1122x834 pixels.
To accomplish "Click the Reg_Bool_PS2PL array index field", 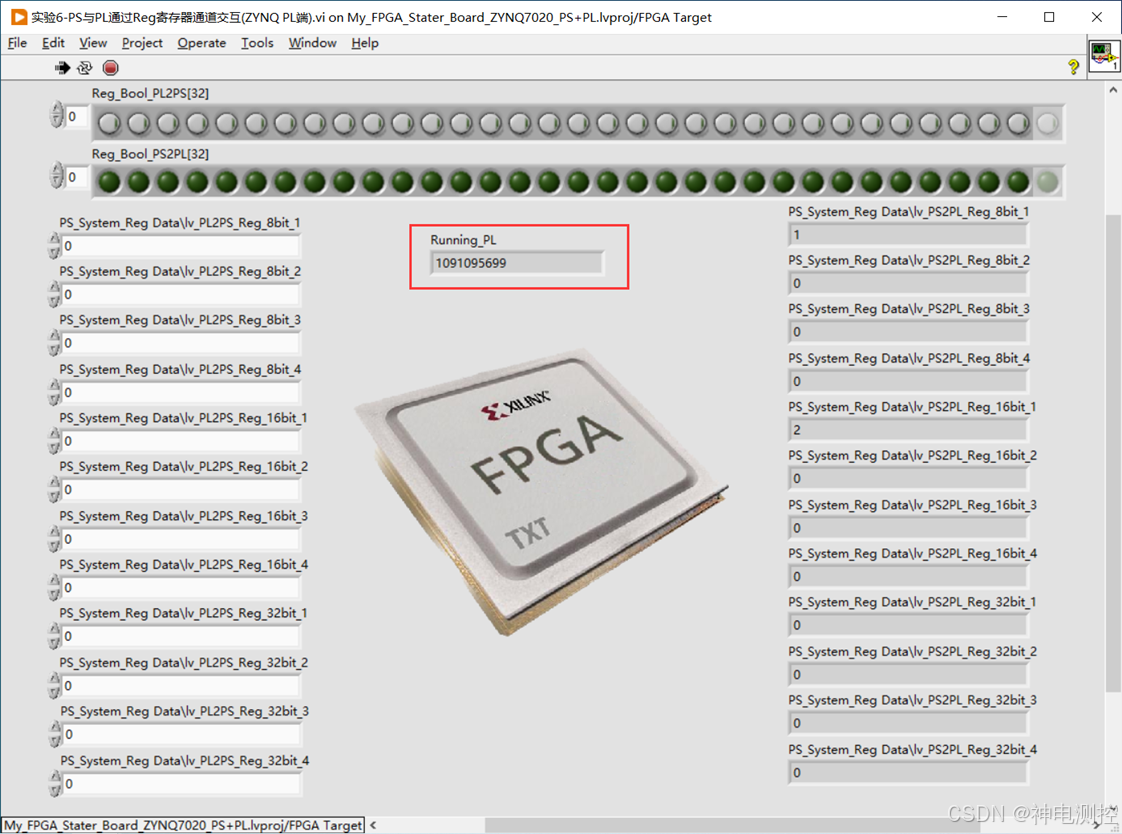I will point(76,177).
